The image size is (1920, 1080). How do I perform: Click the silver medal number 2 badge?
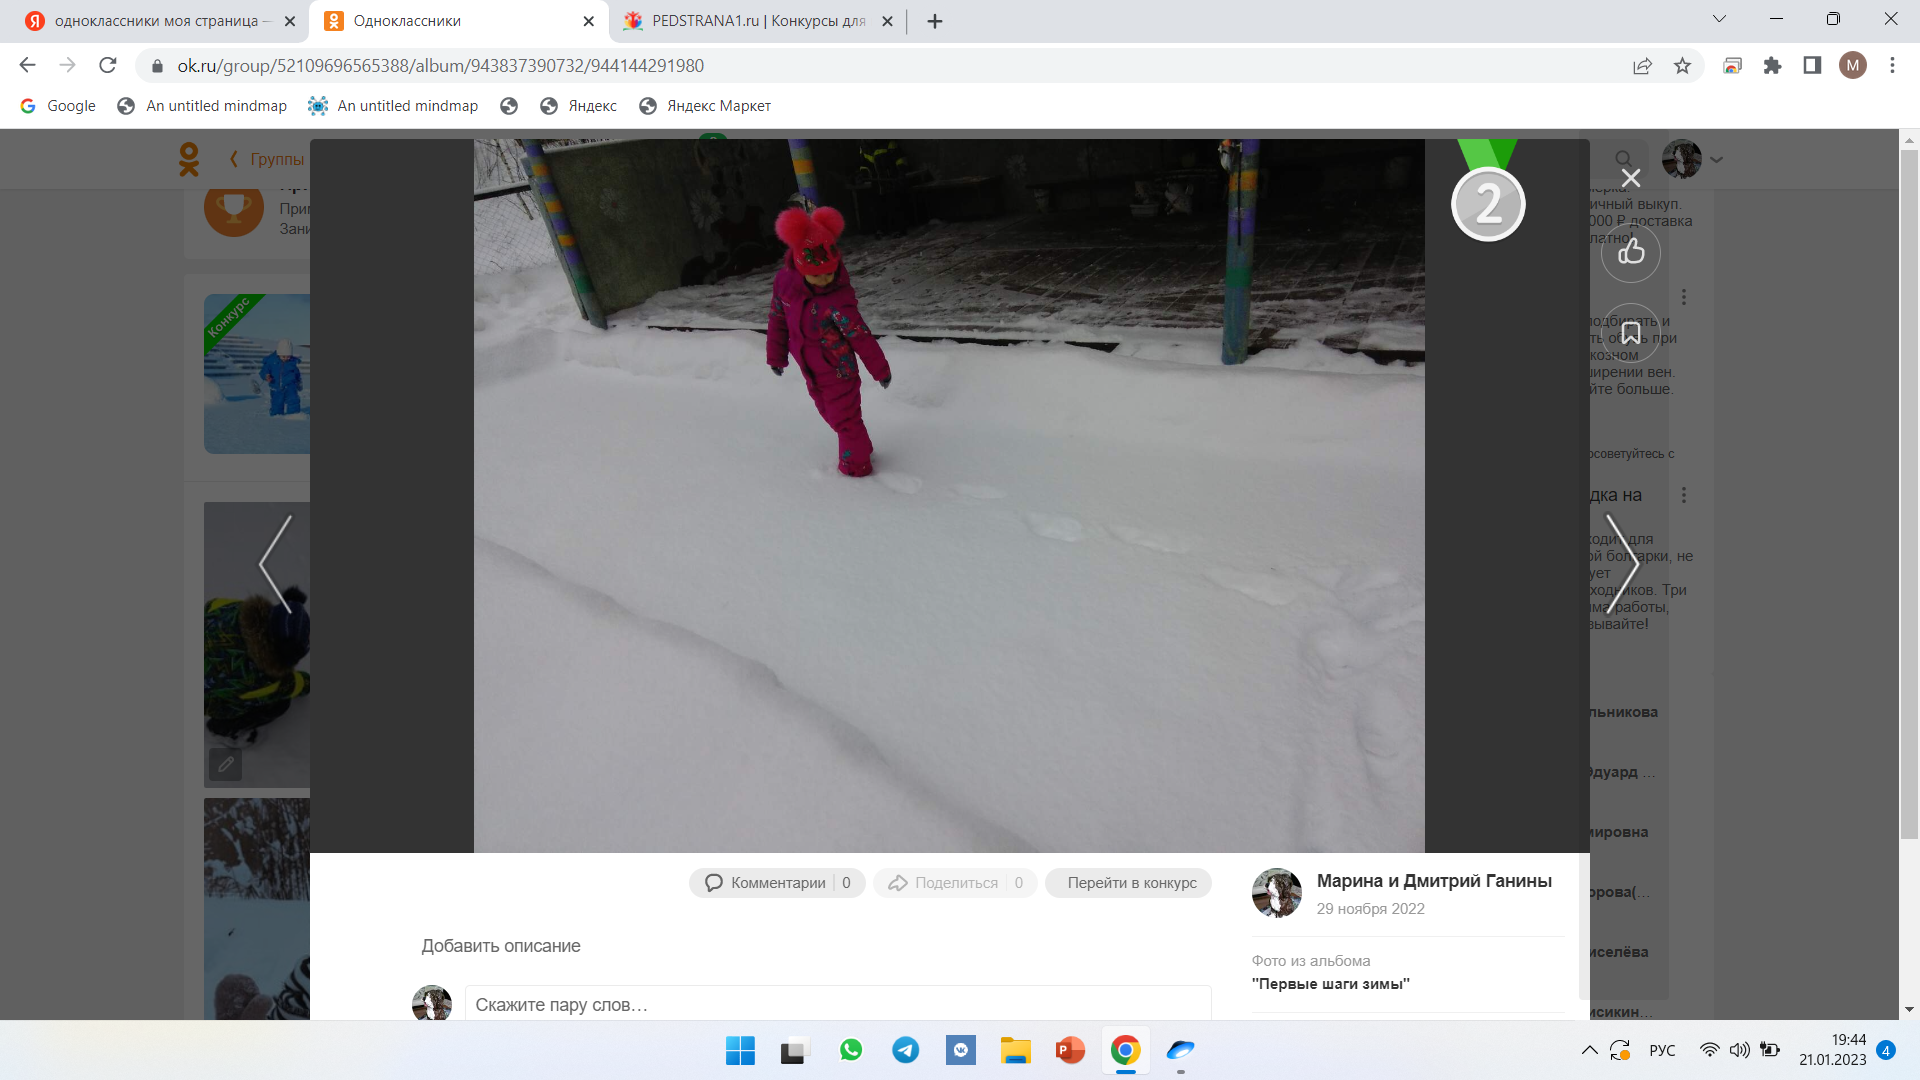[x=1488, y=204]
